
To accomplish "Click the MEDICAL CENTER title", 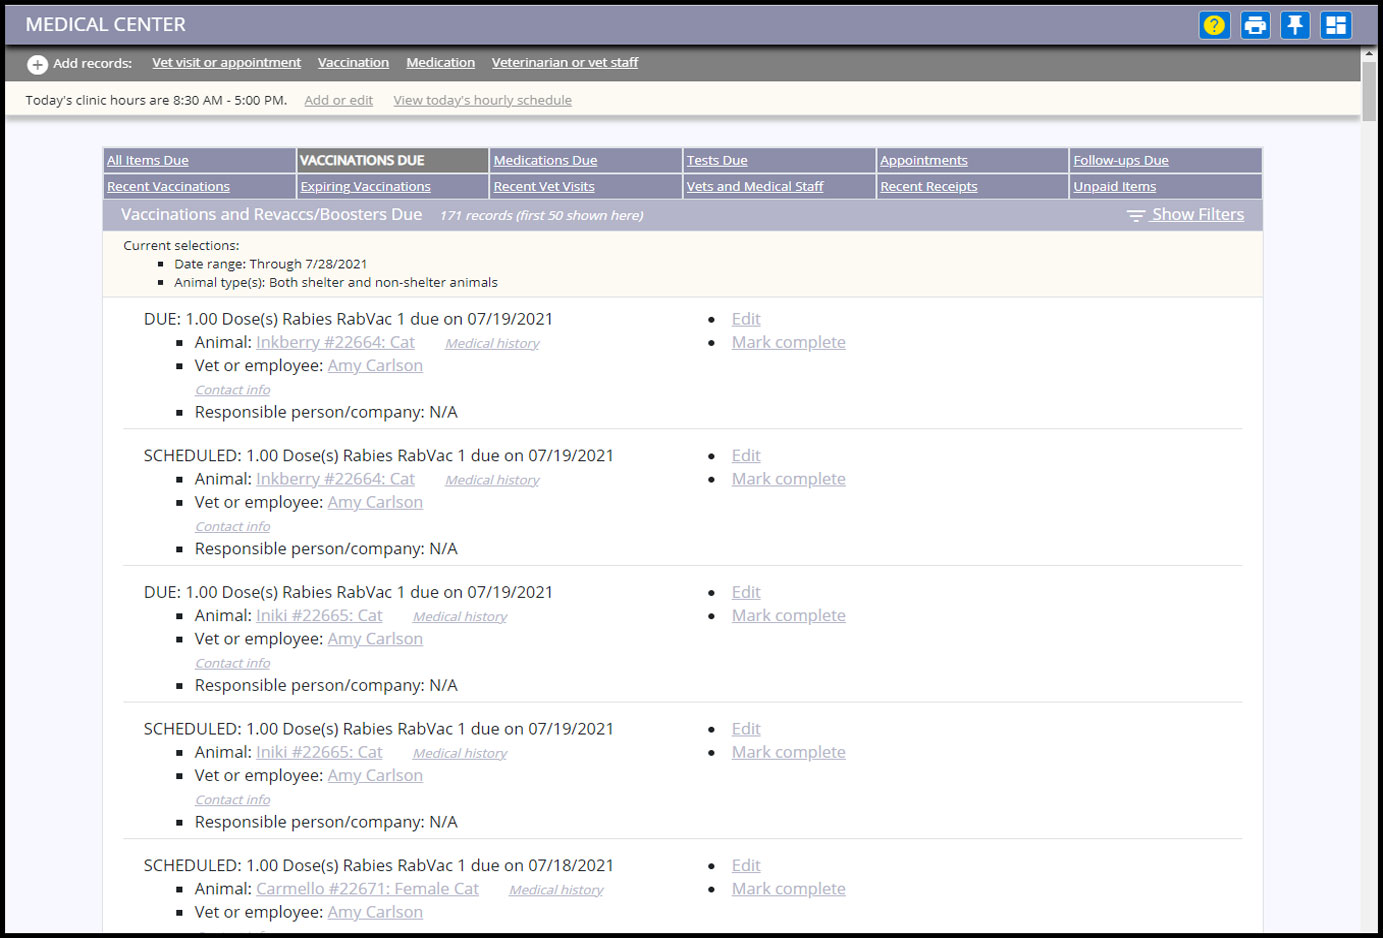I will click(x=105, y=24).
